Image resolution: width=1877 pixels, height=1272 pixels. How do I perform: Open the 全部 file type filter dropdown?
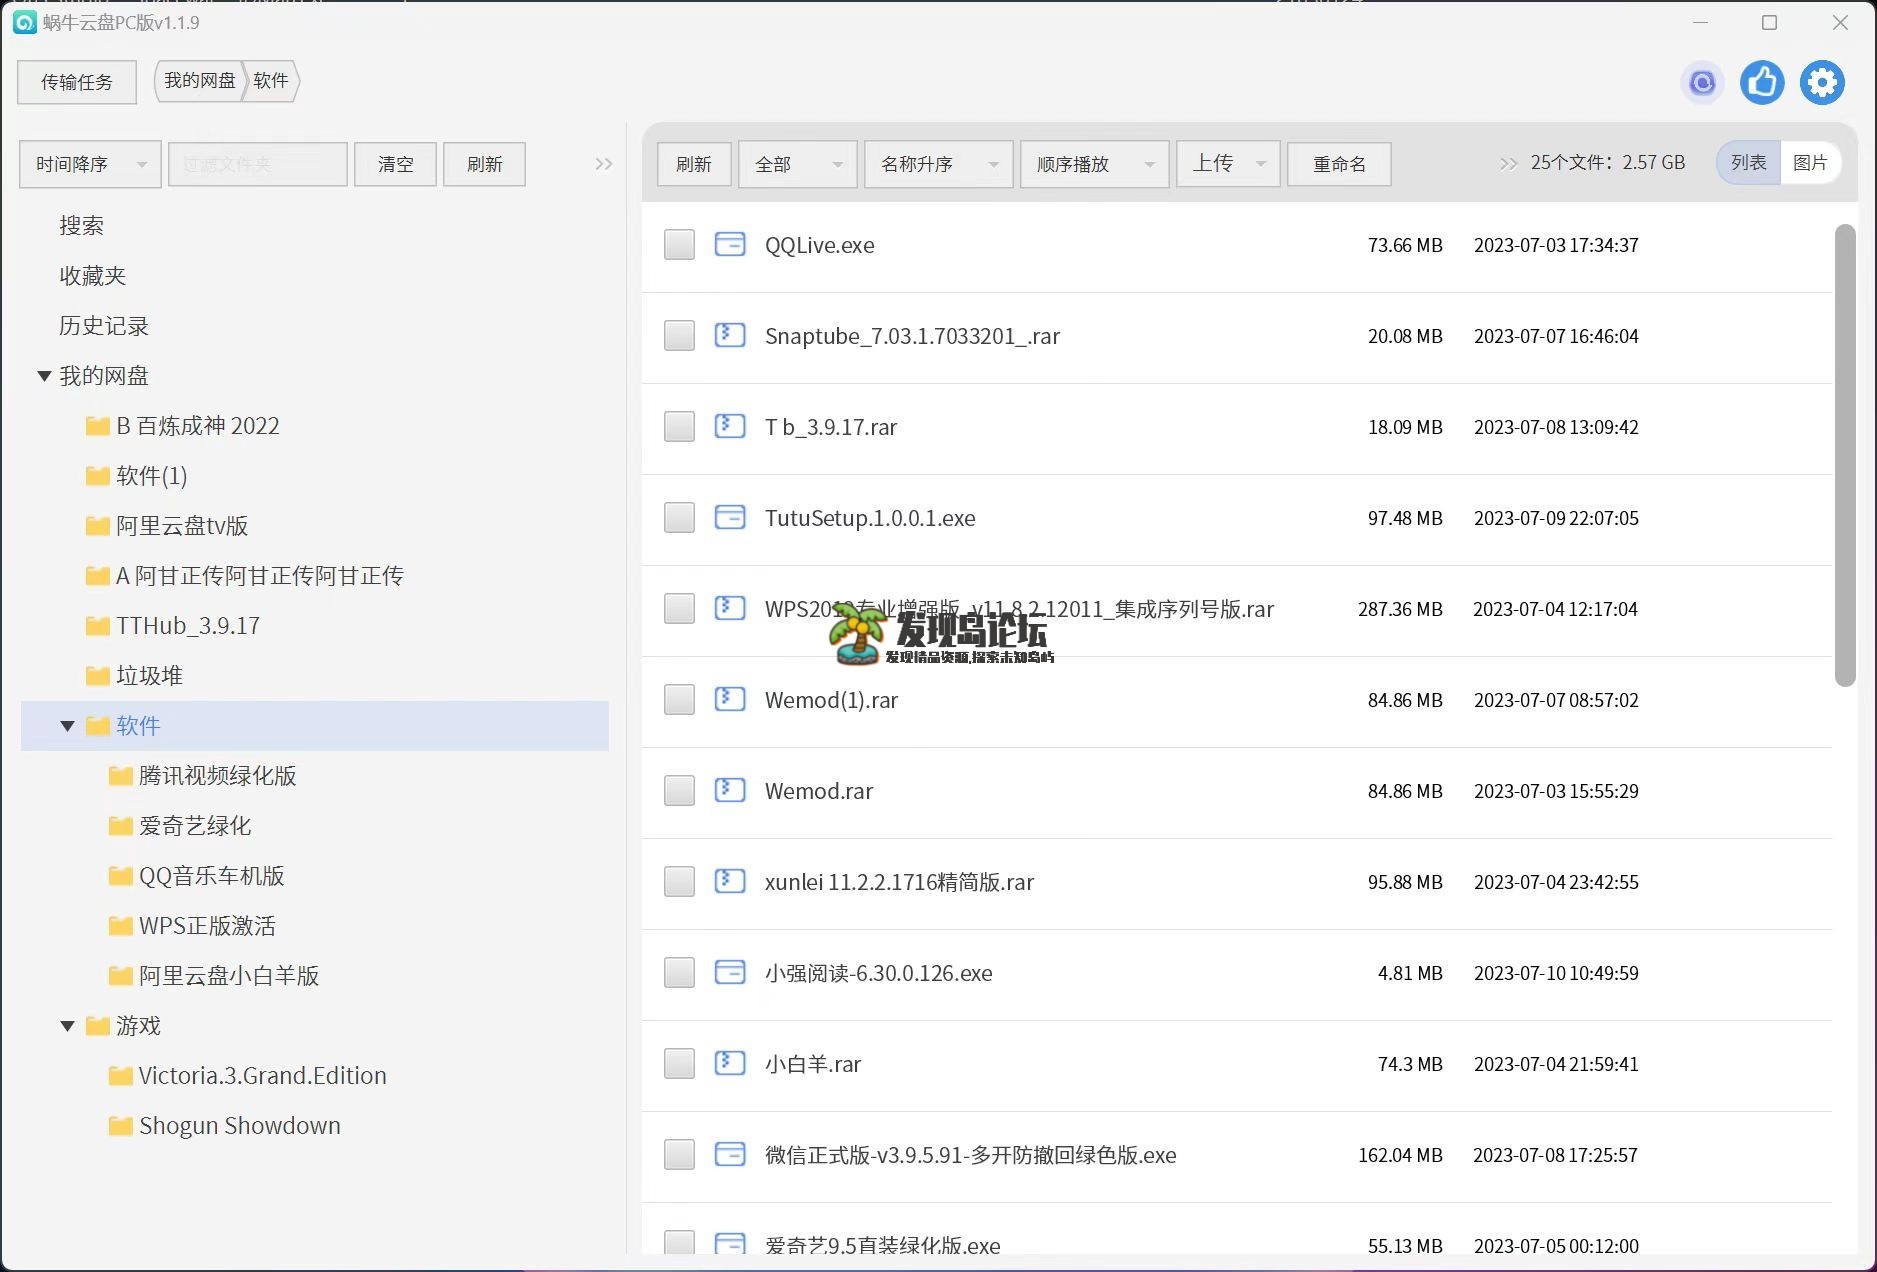pyautogui.click(x=797, y=164)
